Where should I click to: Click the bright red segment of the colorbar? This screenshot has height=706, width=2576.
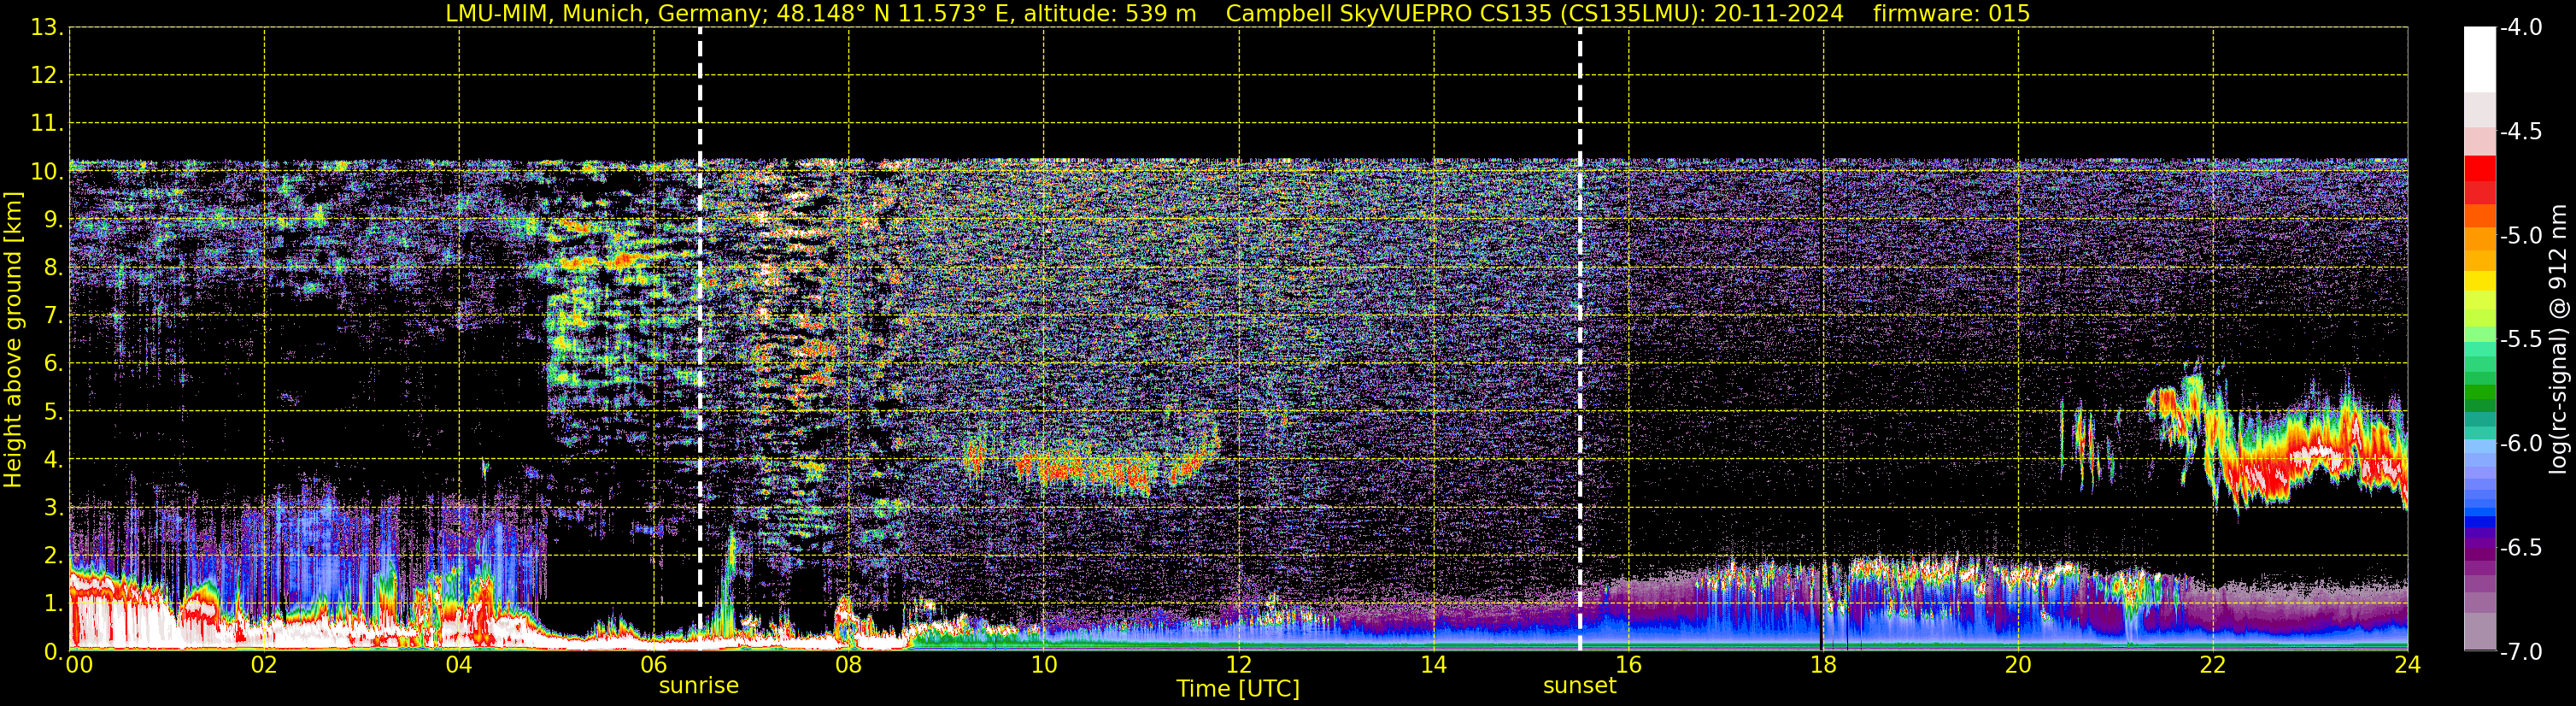point(2479,168)
